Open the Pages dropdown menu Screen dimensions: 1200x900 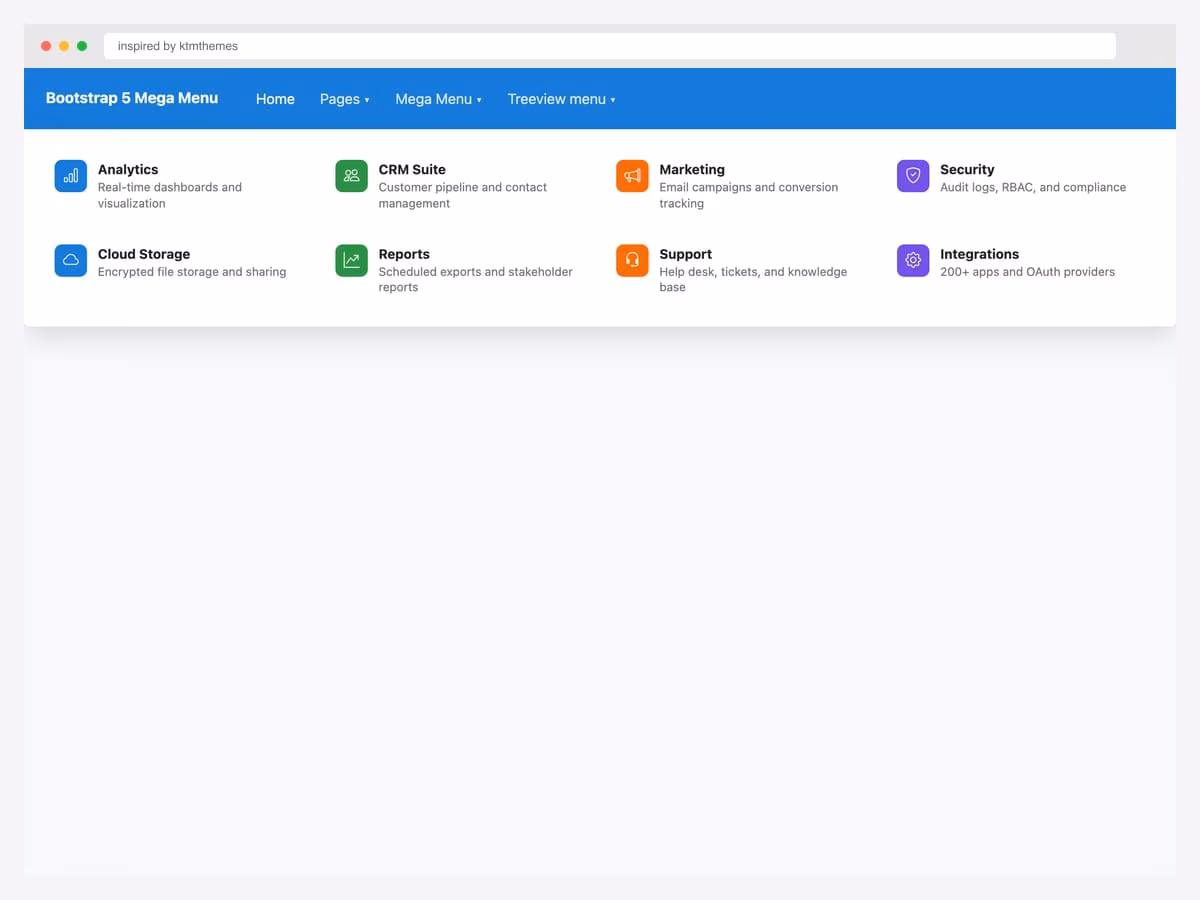click(x=345, y=99)
